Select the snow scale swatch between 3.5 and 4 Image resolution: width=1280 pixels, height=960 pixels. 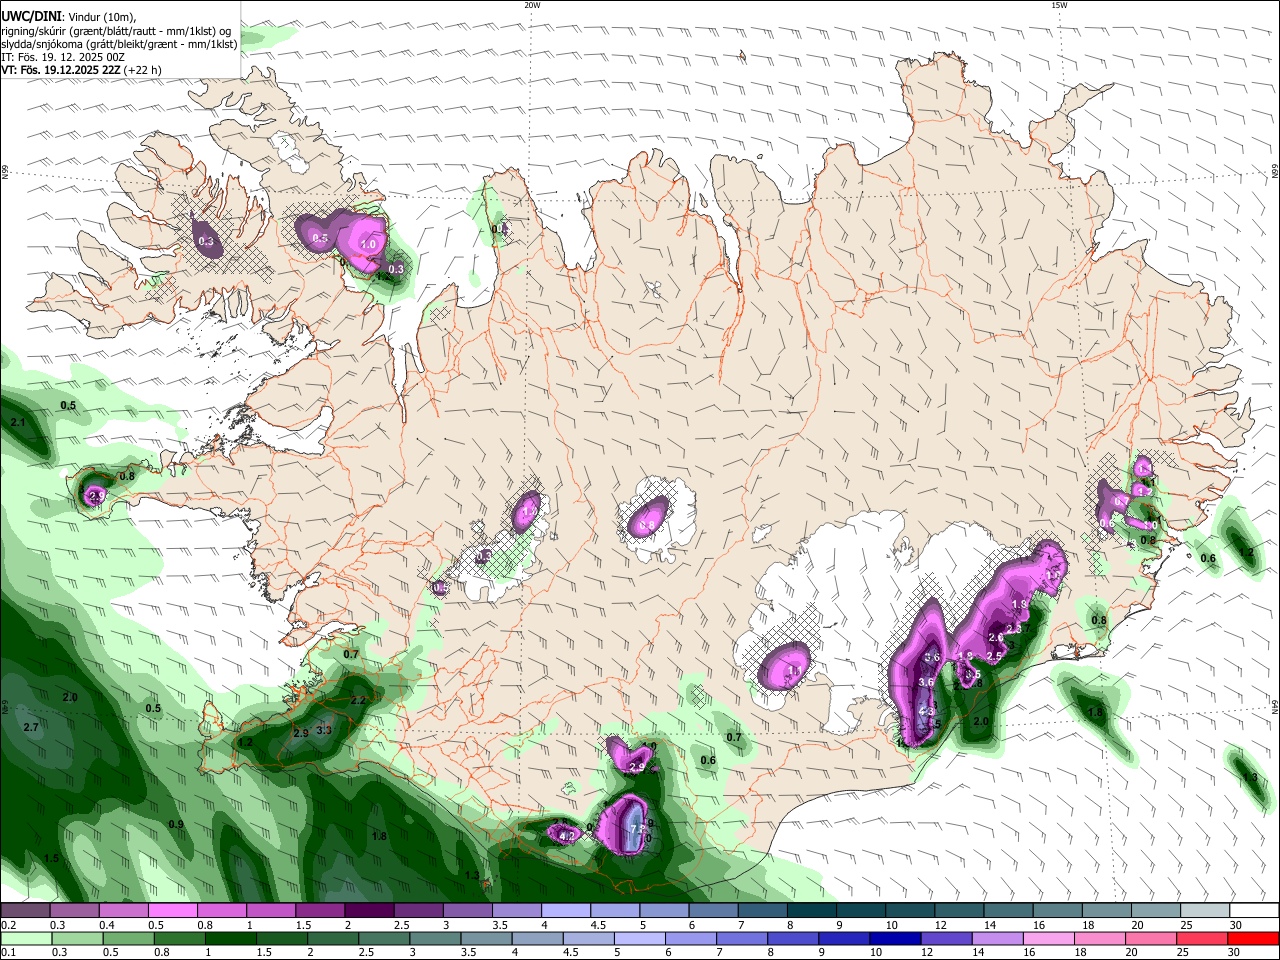518,911
